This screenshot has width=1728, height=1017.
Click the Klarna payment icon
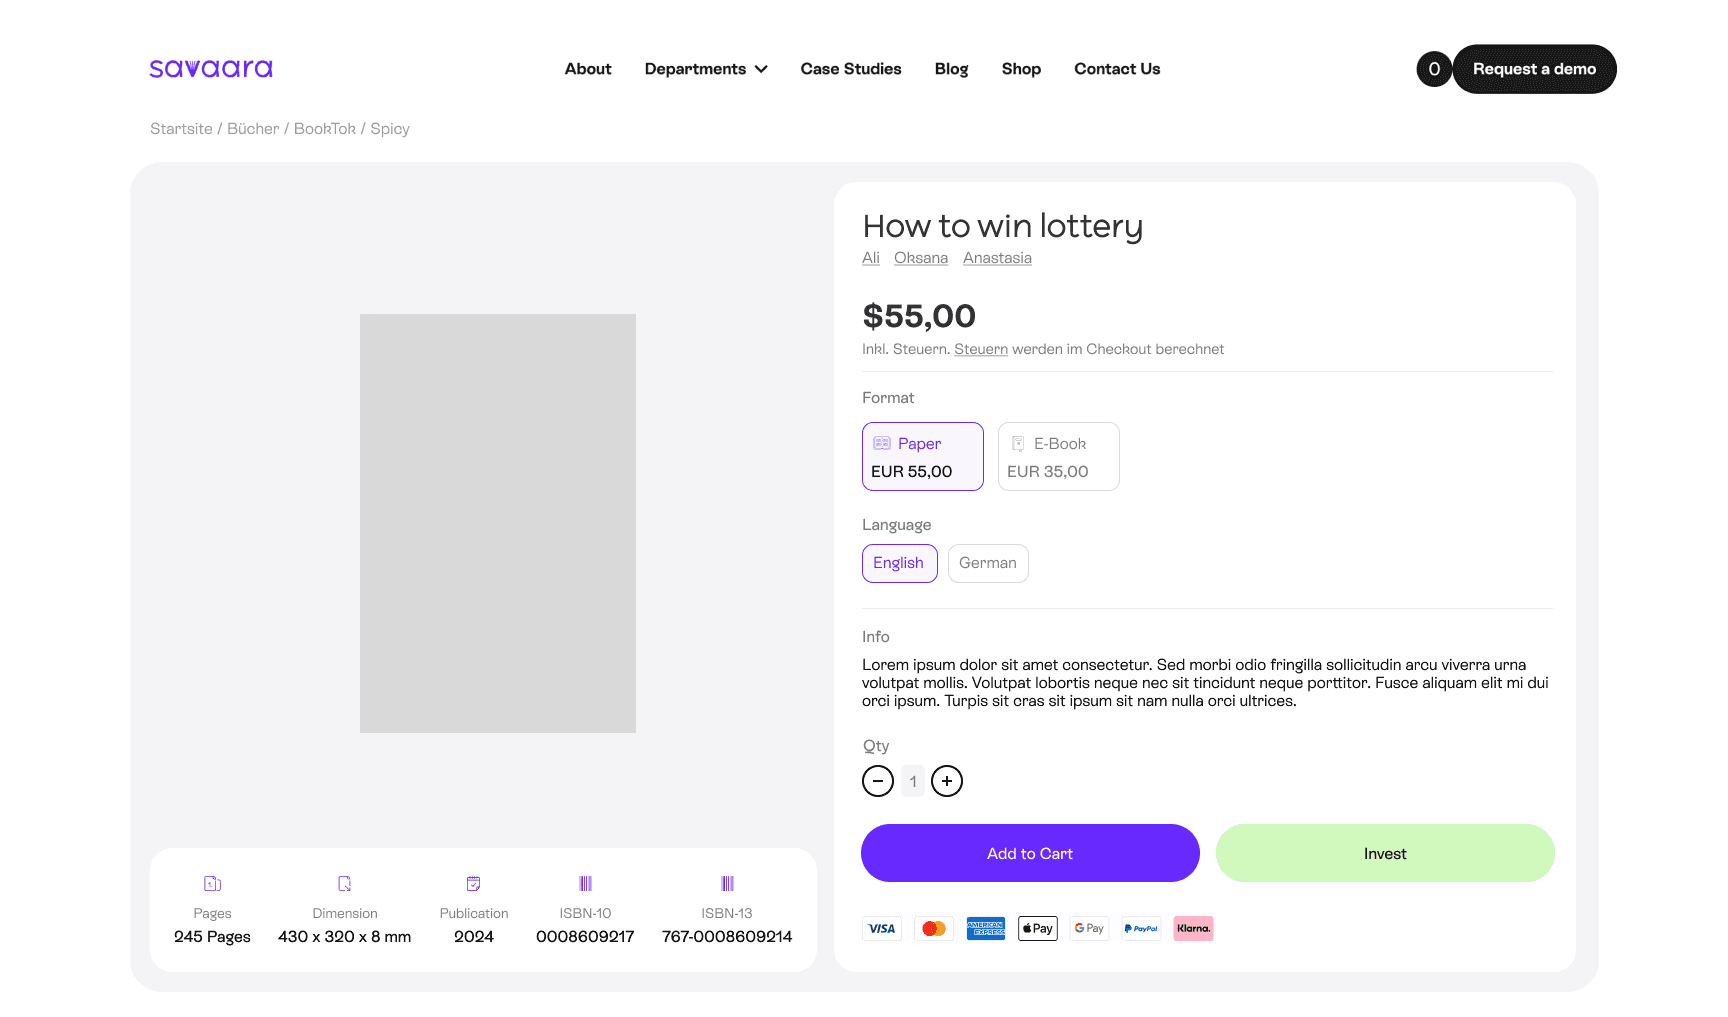click(1193, 929)
